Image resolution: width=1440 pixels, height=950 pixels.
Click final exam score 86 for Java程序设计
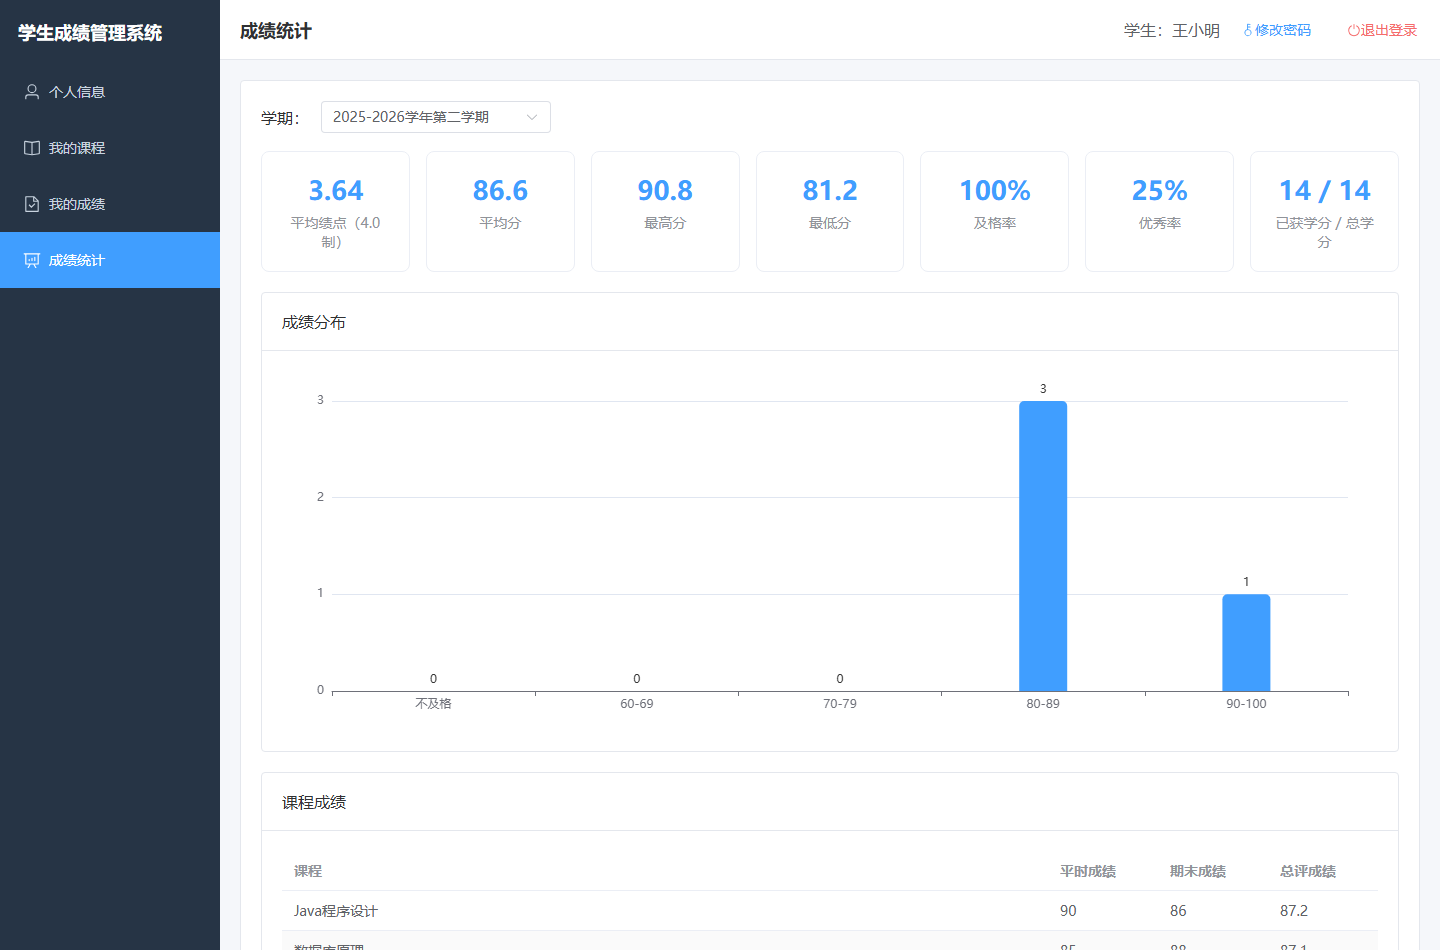(x=1178, y=911)
